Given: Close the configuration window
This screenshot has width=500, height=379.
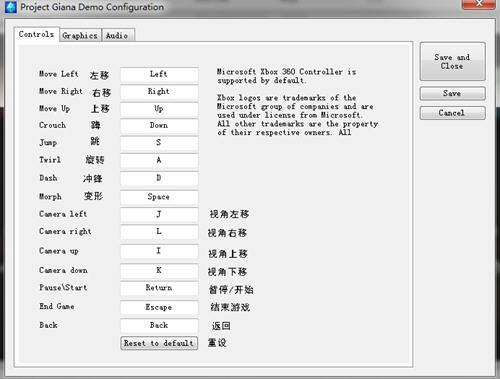Looking at the screenshot, I should point(479,4).
